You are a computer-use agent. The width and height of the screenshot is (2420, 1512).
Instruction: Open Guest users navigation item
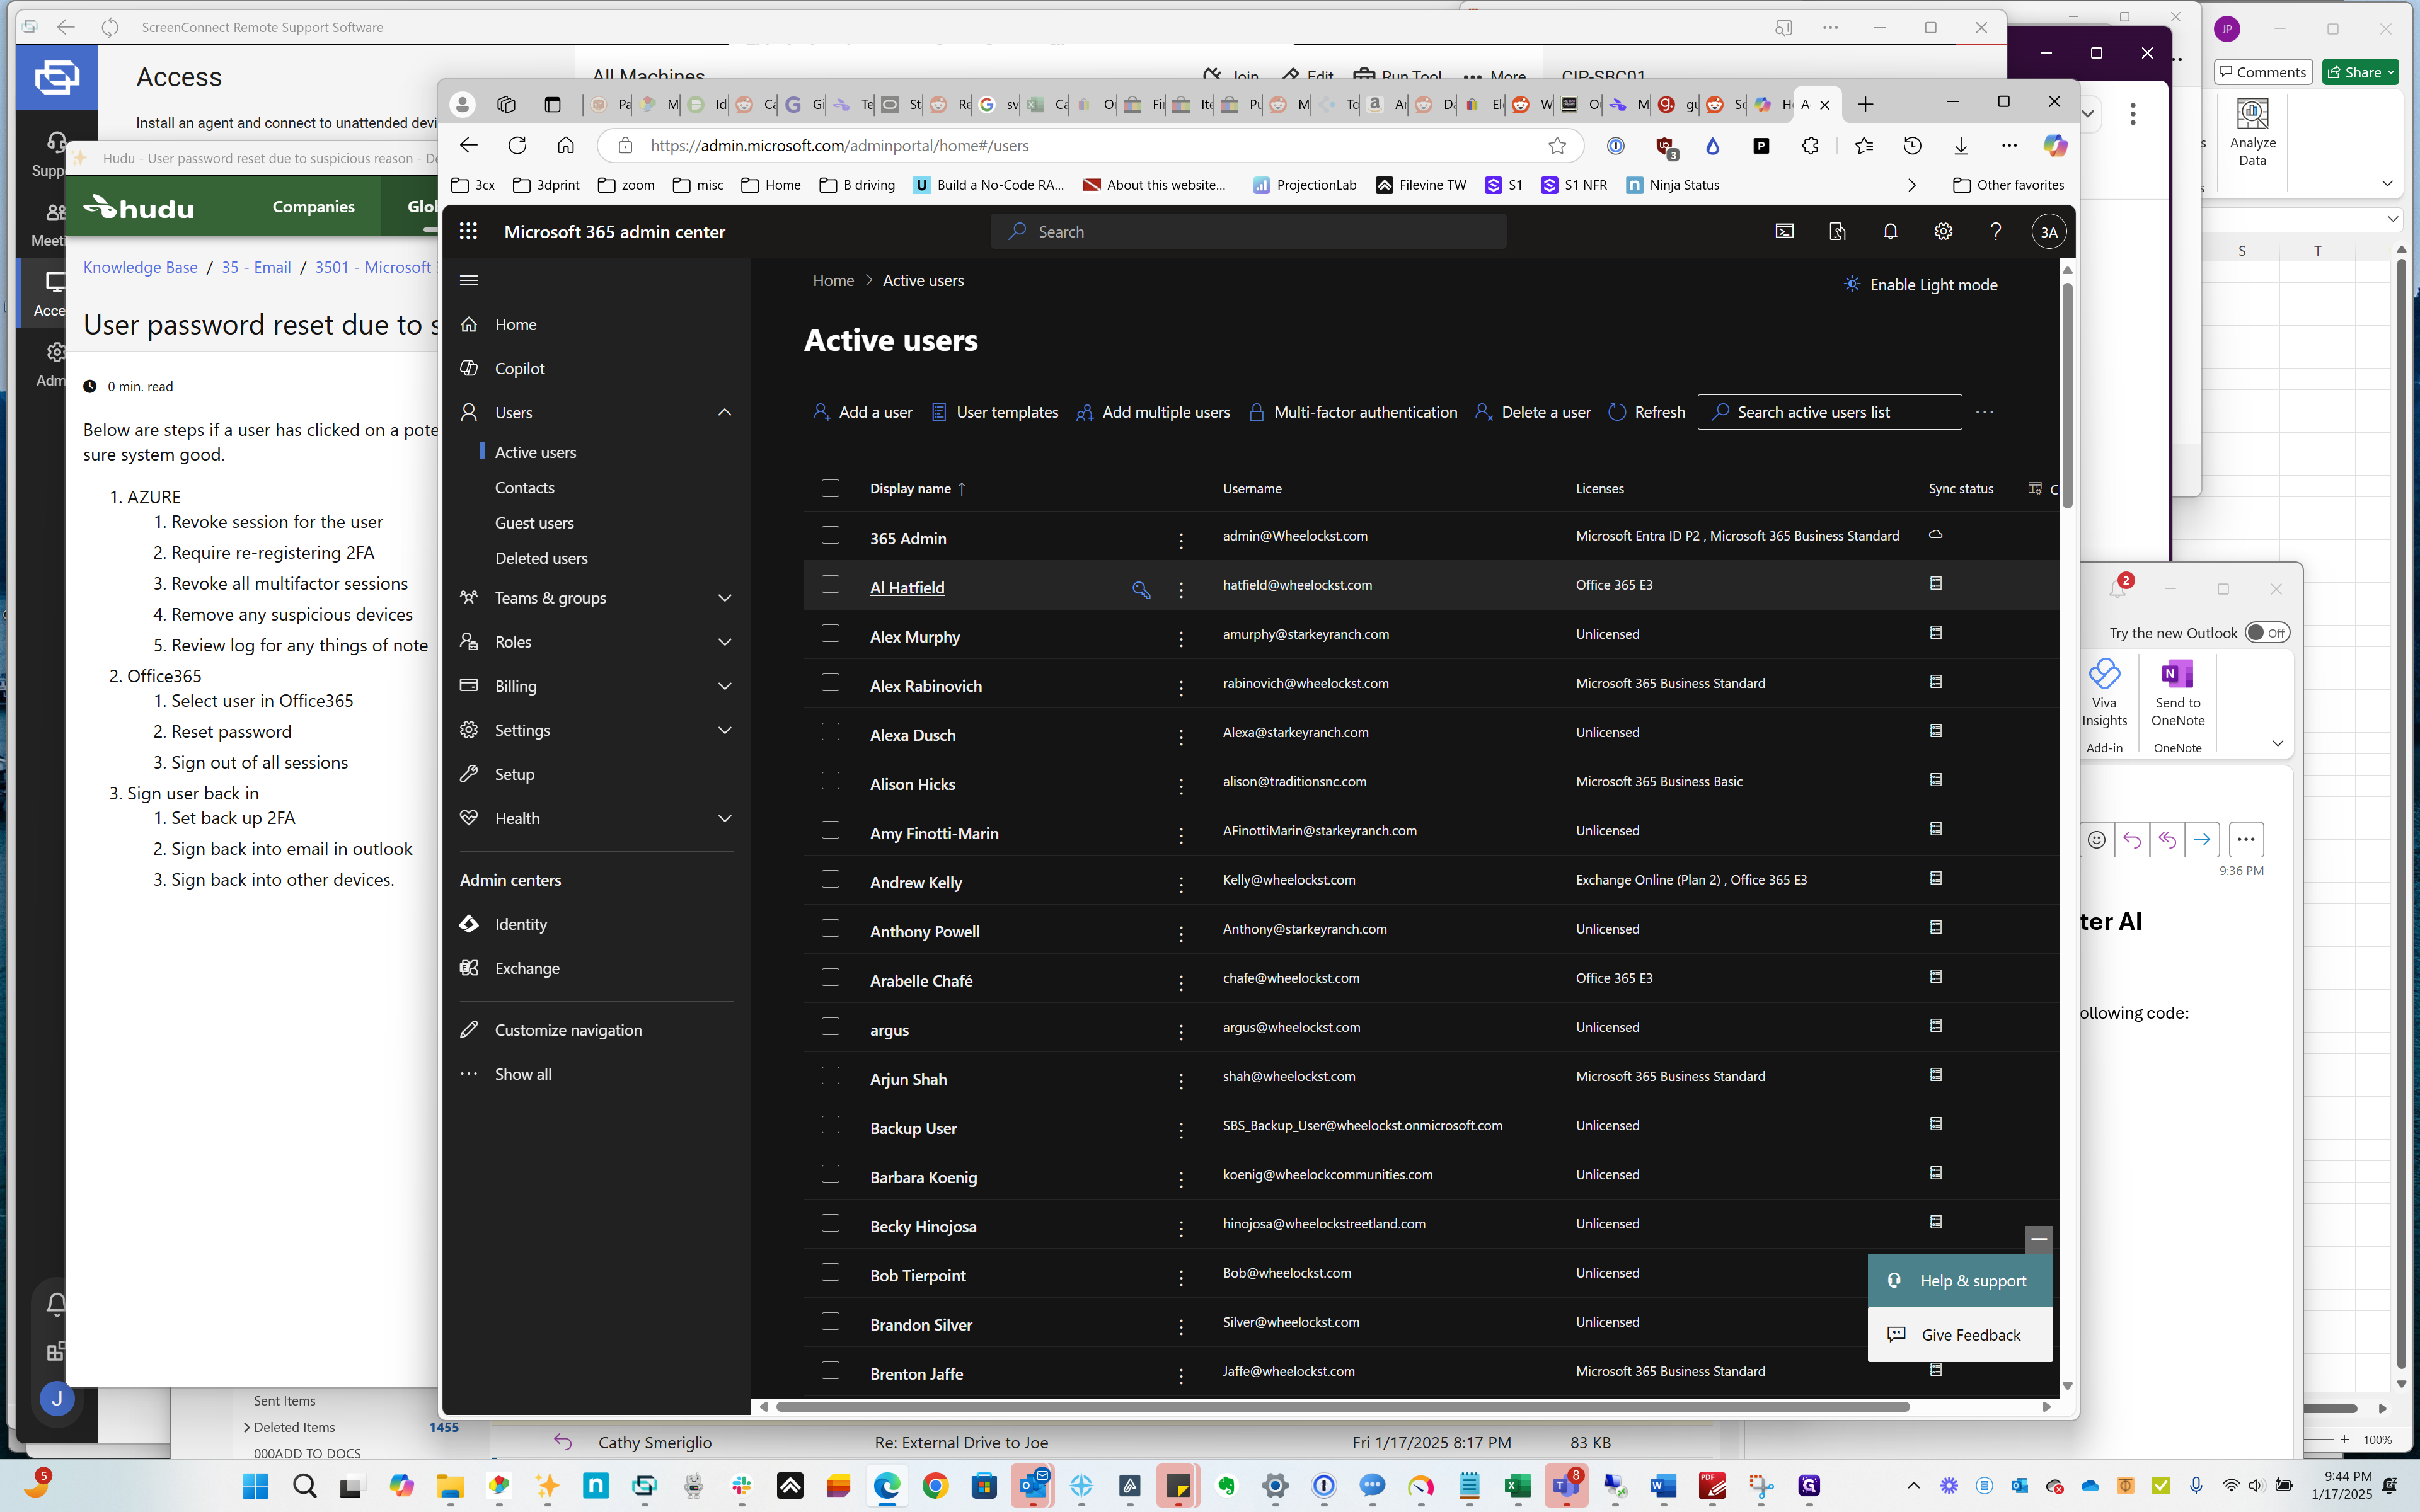[x=534, y=523]
